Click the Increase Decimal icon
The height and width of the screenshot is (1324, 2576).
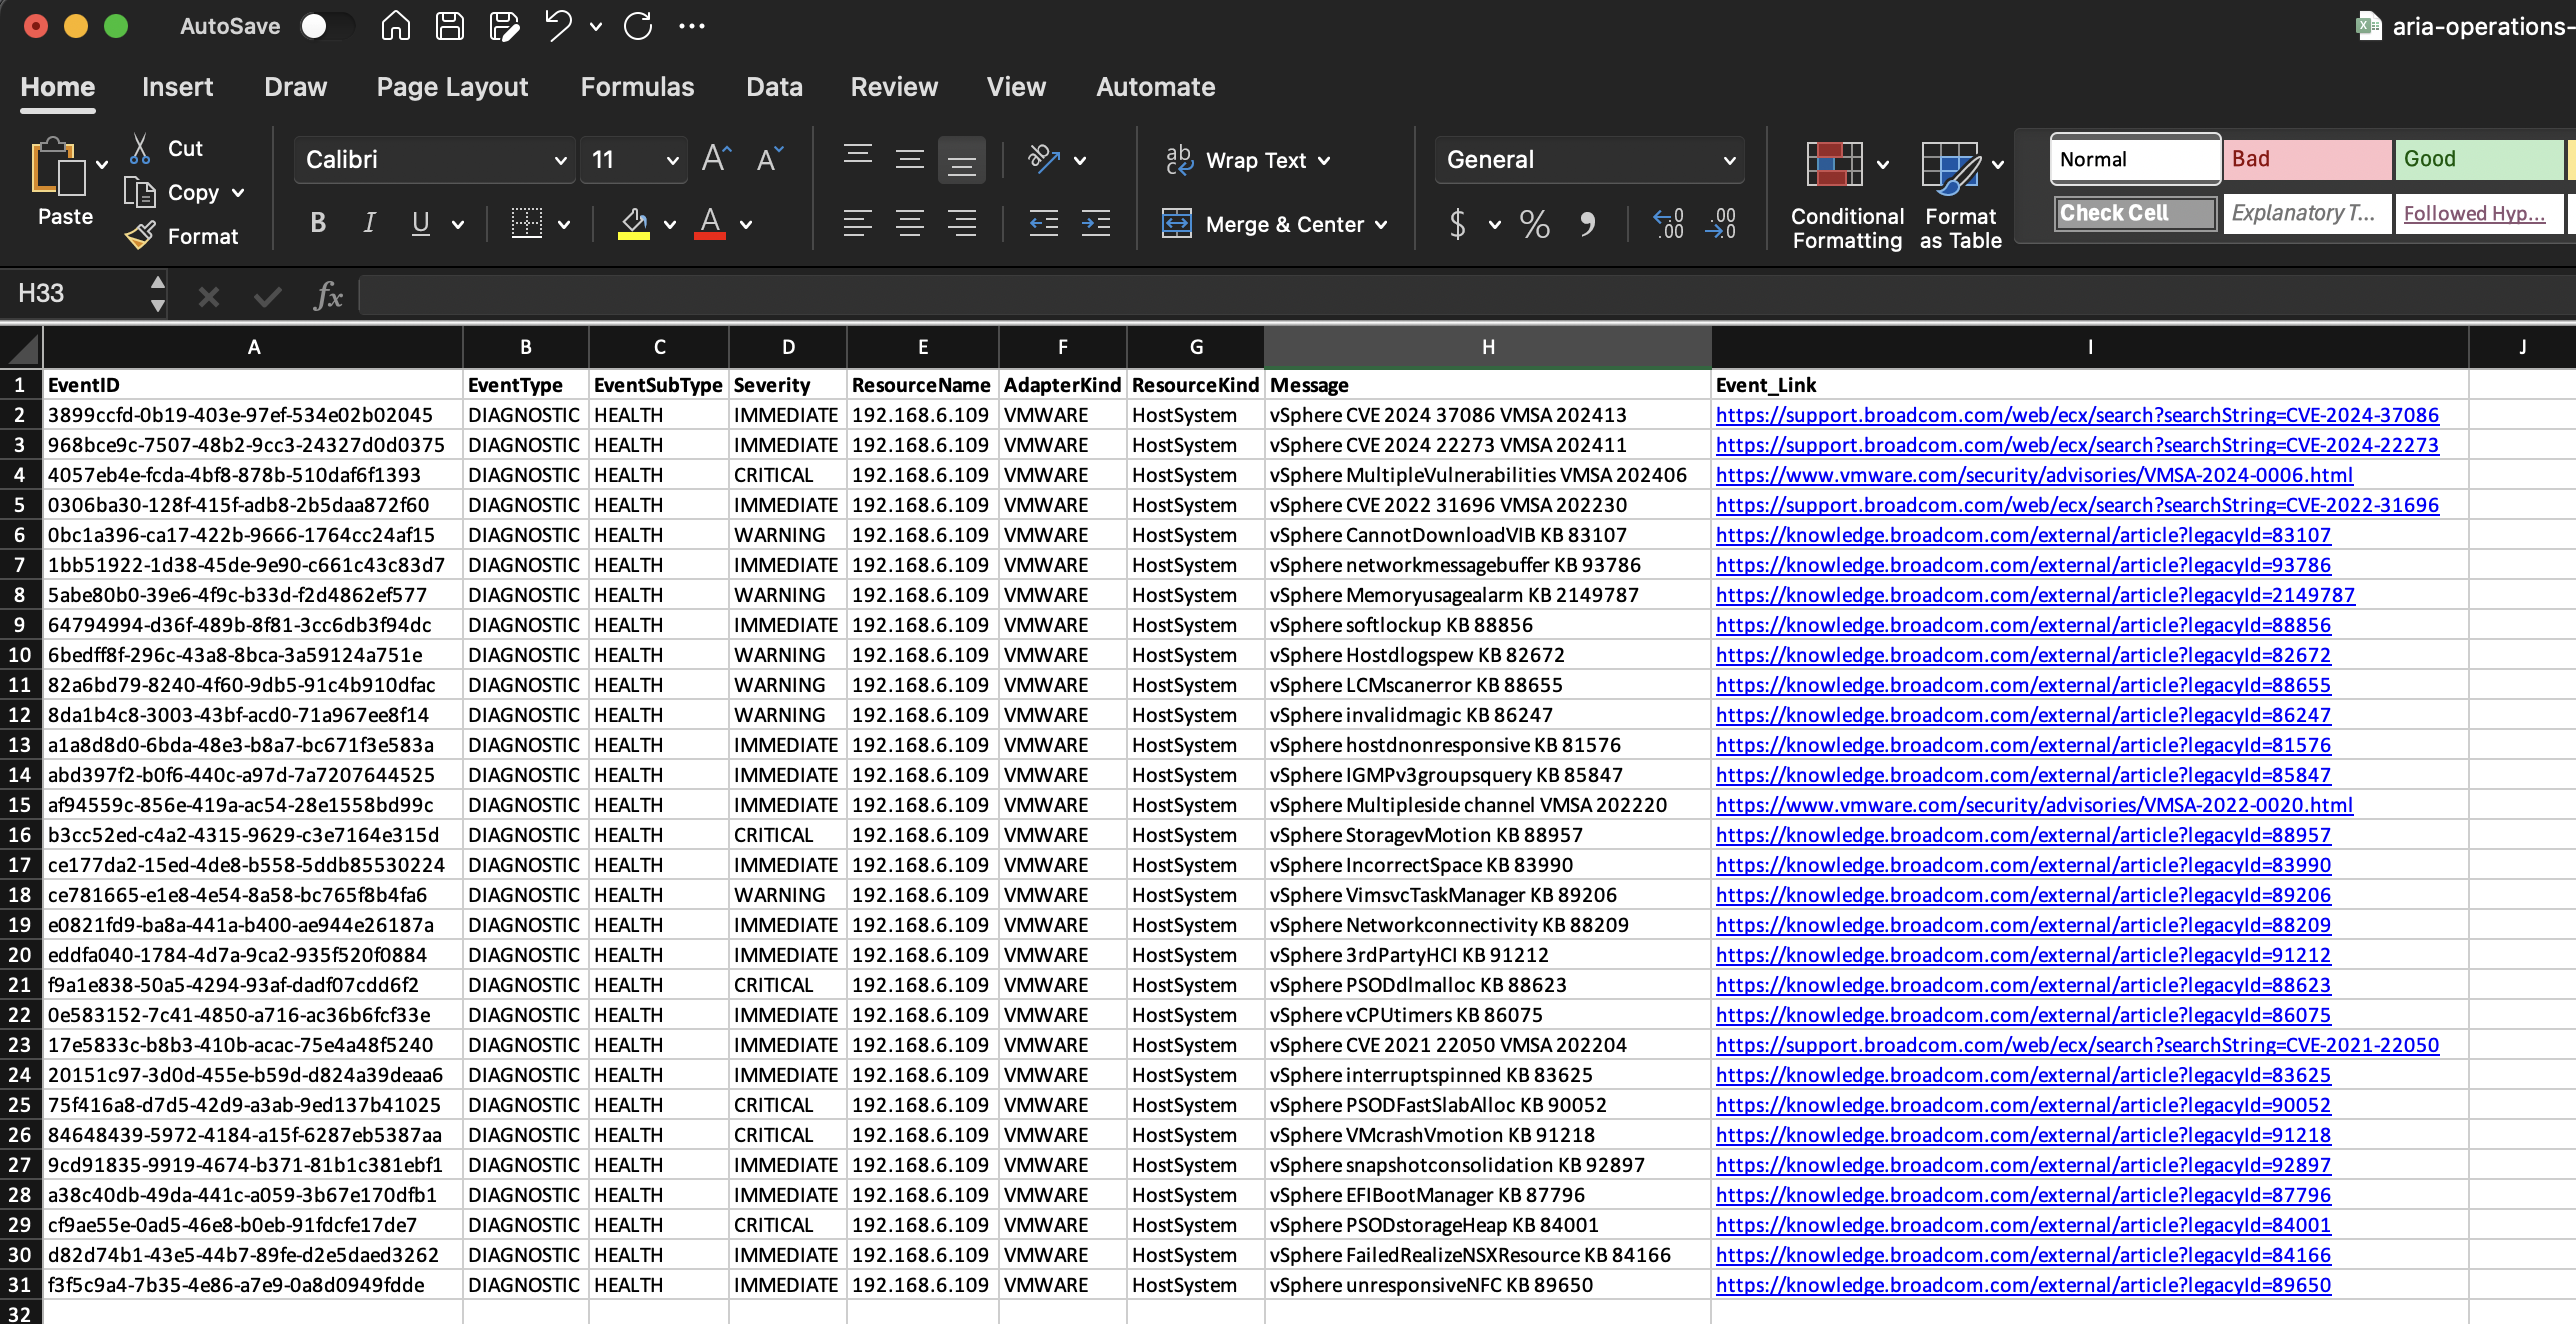(1668, 223)
